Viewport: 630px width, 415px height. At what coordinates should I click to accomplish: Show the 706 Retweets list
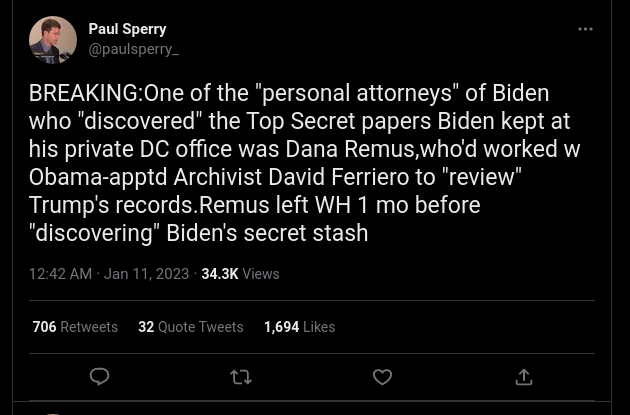(x=75, y=327)
